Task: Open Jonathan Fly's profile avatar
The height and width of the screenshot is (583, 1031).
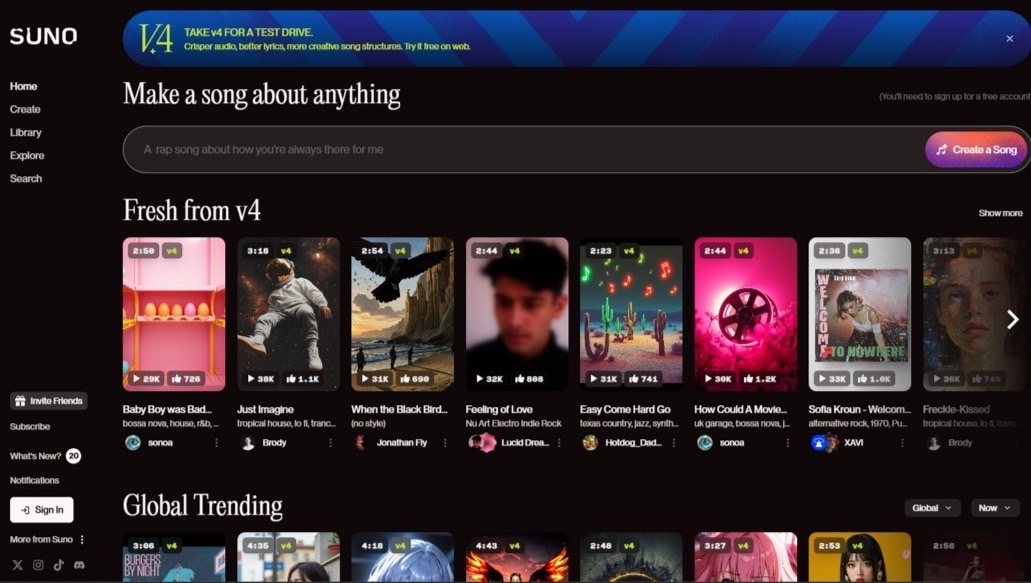Action: point(360,443)
